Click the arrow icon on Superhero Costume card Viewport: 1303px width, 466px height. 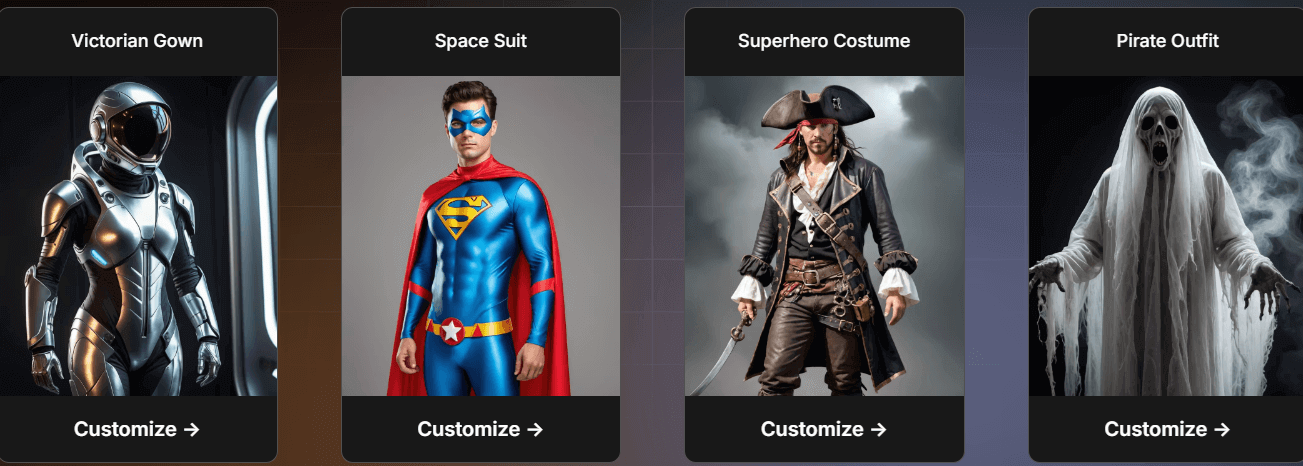coord(878,429)
